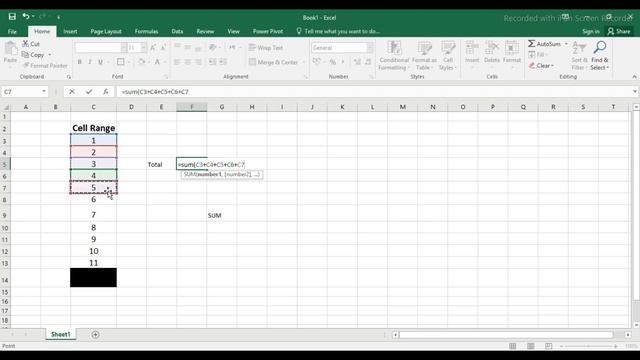This screenshot has width=640, height=360.
Task: Open Cell Styles
Action: click(448, 56)
